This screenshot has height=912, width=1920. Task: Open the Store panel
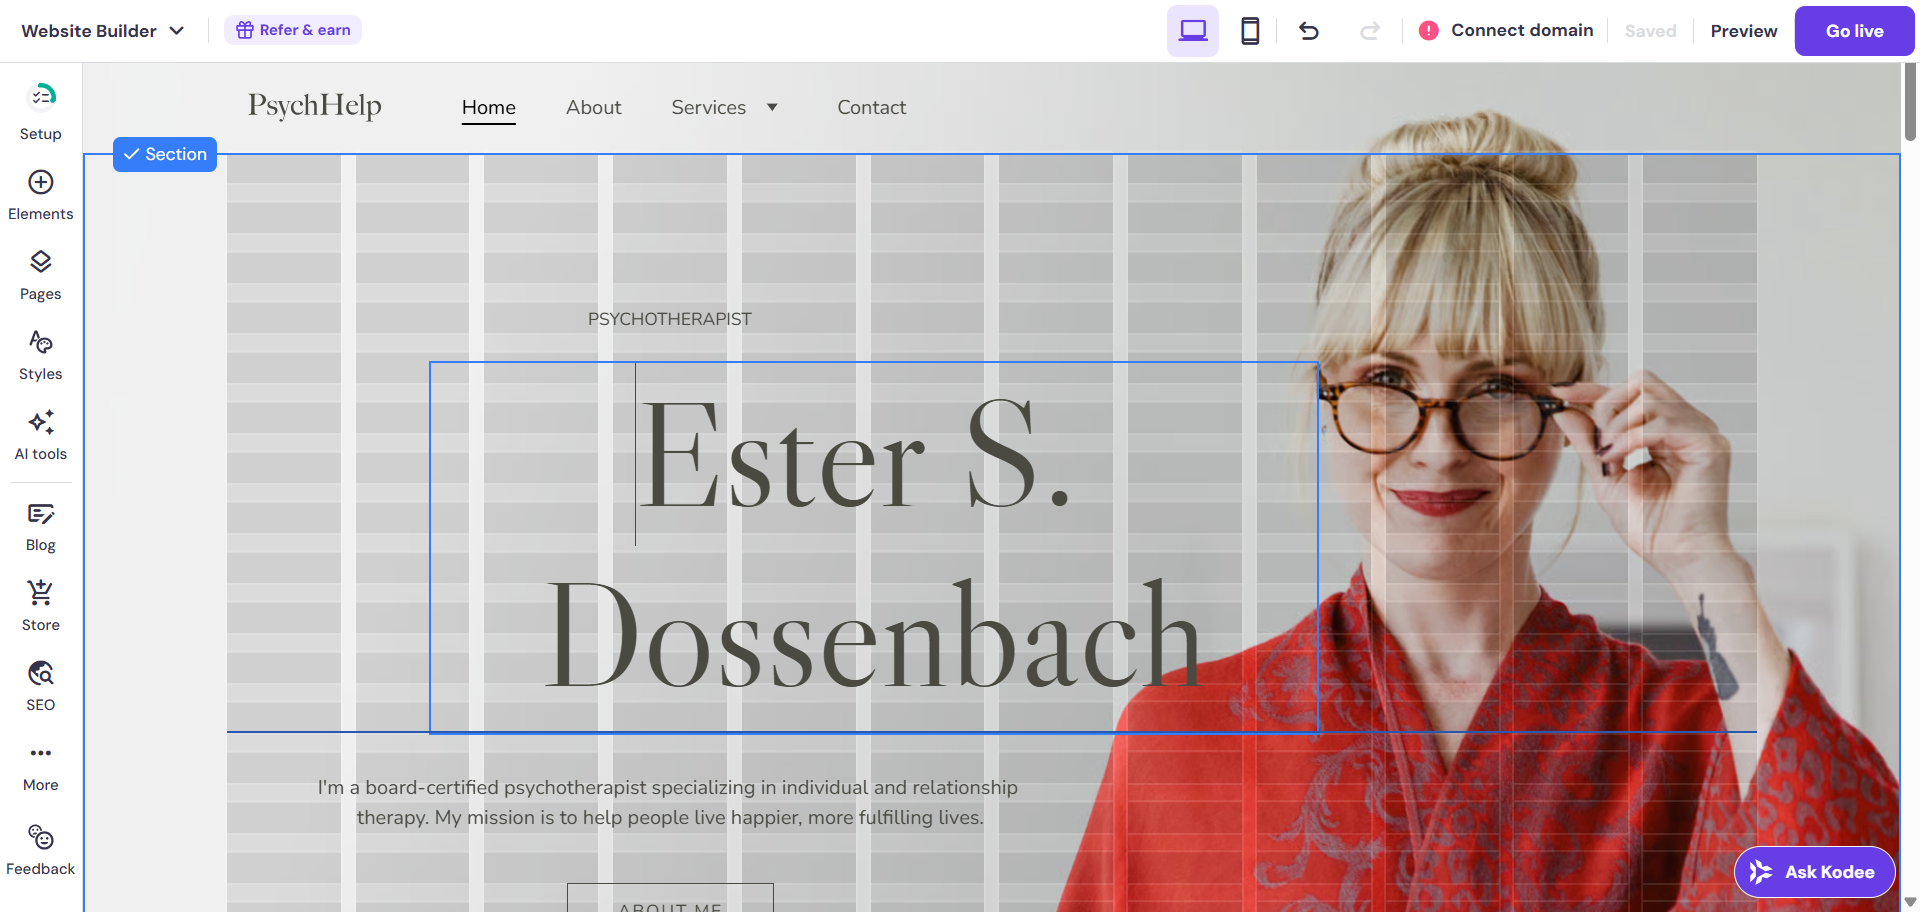pyautogui.click(x=41, y=606)
